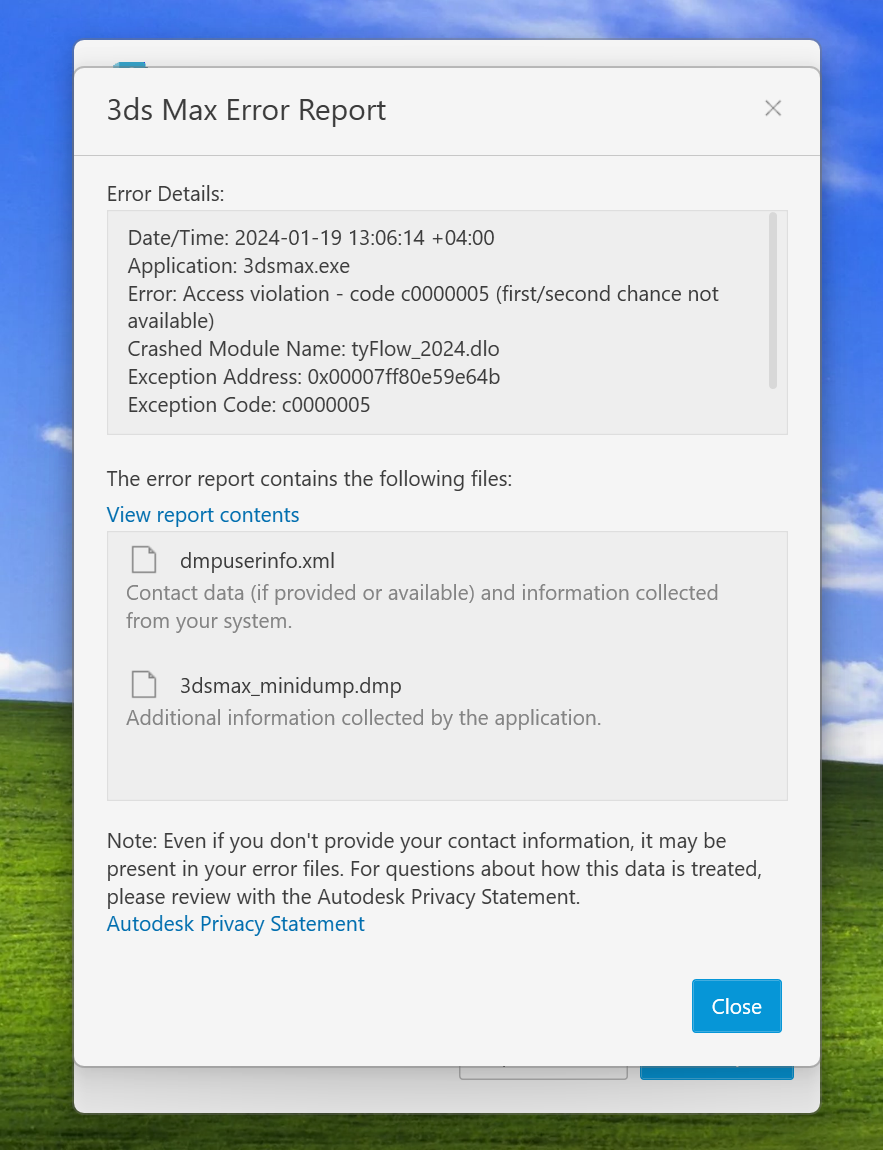Click the 'Additional information collected' description text
The width and height of the screenshot is (883, 1150).
click(363, 718)
